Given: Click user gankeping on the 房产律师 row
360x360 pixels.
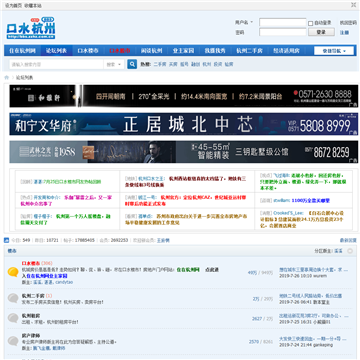Looking at the screenshot, I should coord(323,345).
